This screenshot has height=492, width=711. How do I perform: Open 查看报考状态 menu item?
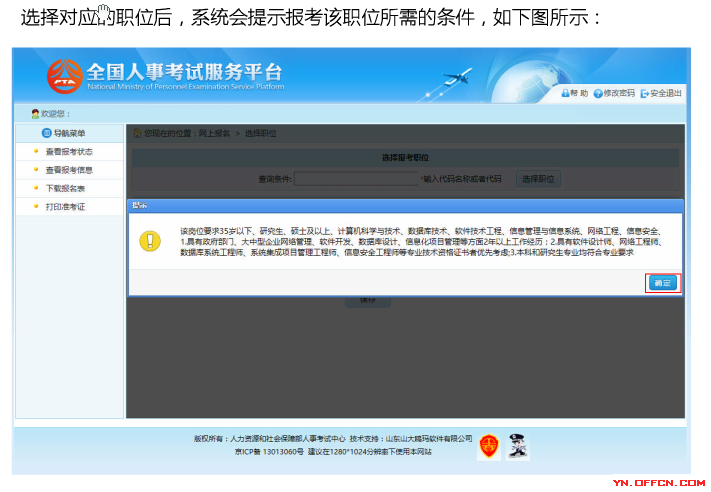(x=69, y=152)
